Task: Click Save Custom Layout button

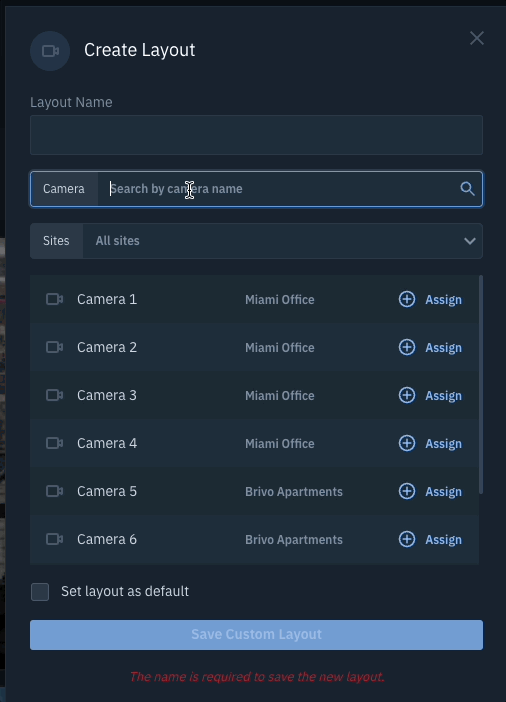Action: [256, 634]
